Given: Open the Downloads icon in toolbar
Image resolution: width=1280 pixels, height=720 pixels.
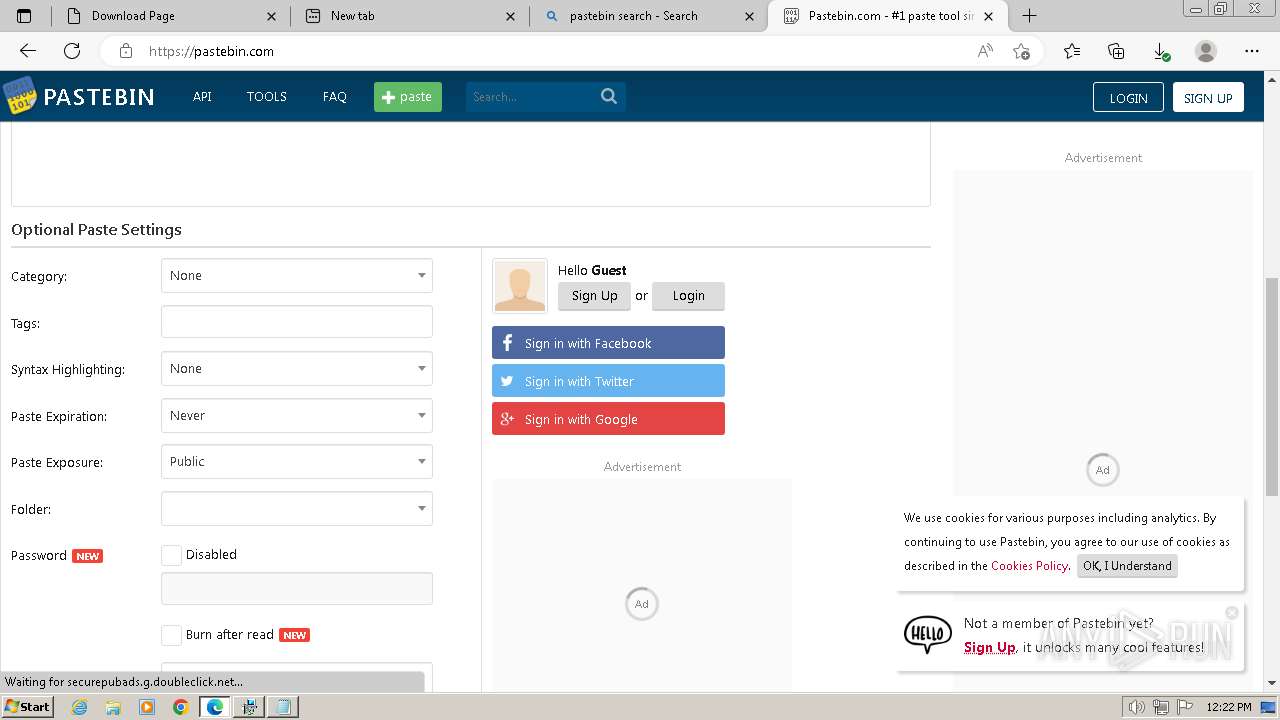Looking at the screenshot, I should tap(1161, 51).
